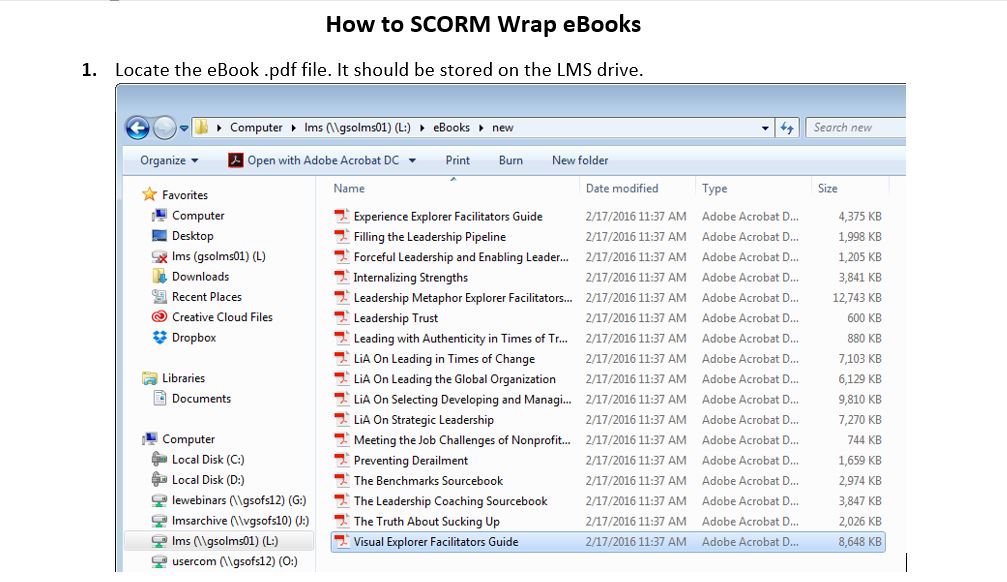Click PDF icon of LiA On Strategic Leadership
Viewport: 1007px width, 582px height.
coord(342,419)
